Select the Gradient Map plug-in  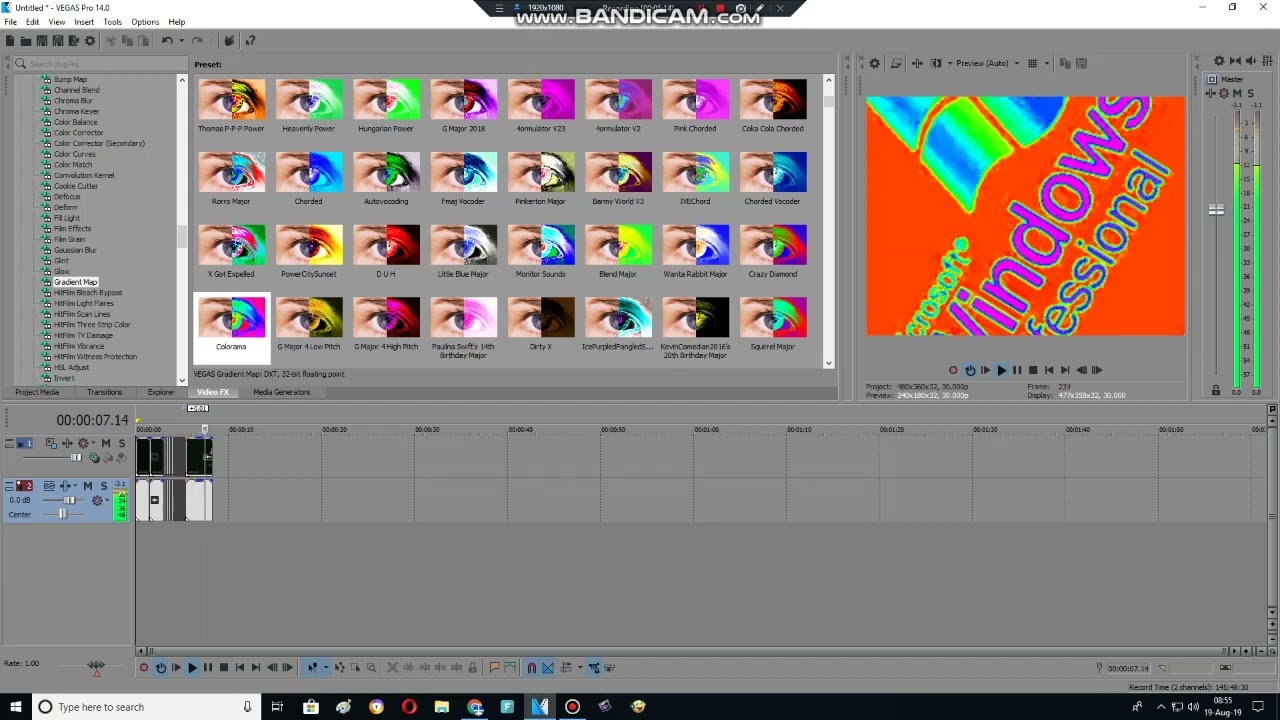(x=75, y=282)
